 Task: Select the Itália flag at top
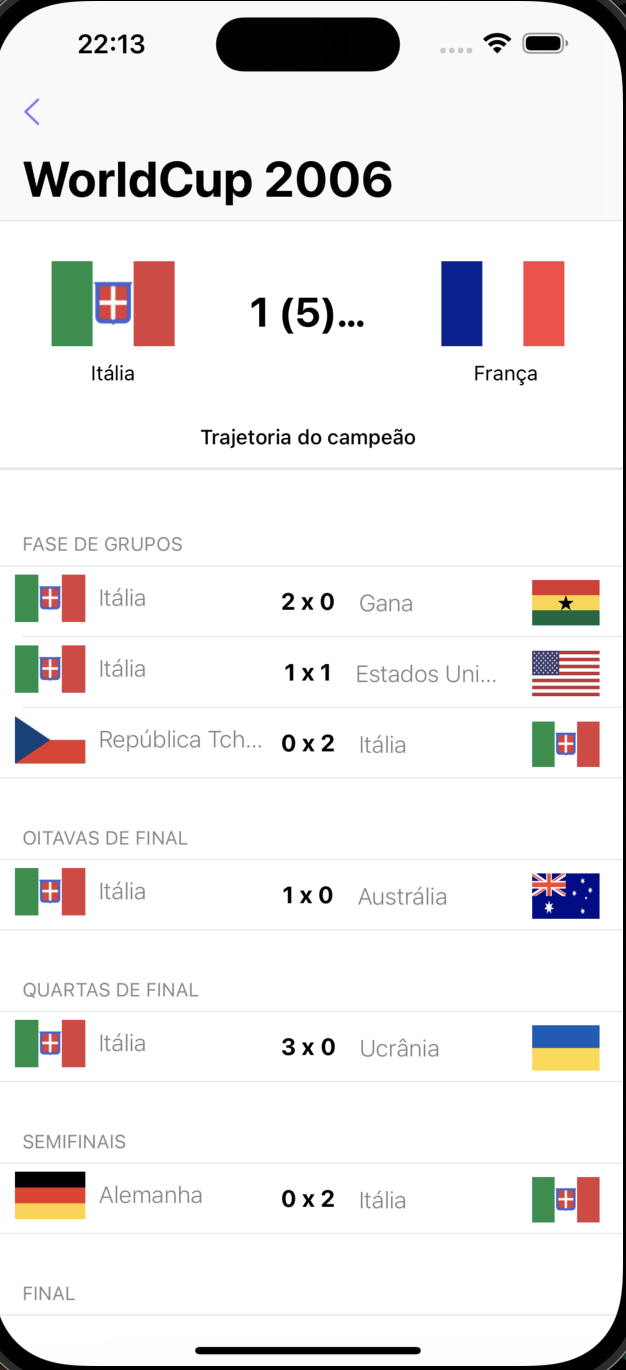[x=113, y=303]
